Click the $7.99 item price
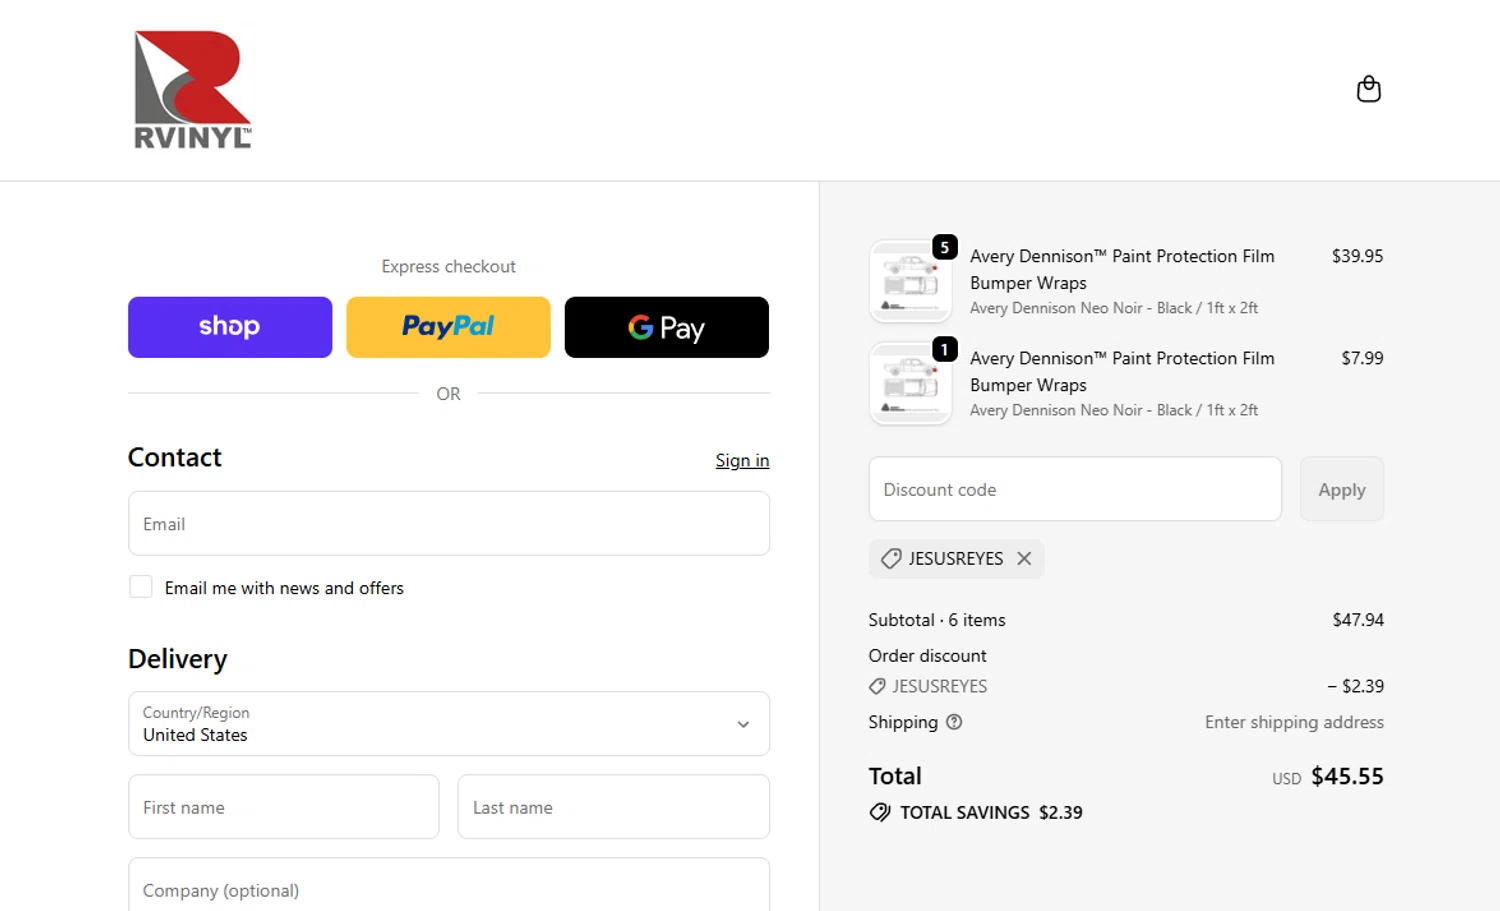Viewport: 1500px width, 911px height. pyautogui.click(x=1362, y=358)
